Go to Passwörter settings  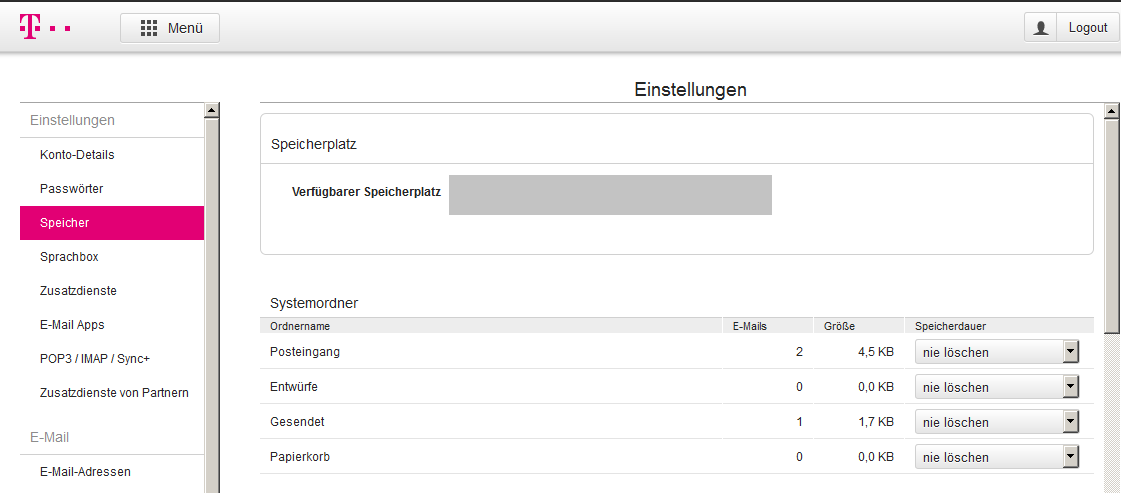pos(72,189)
